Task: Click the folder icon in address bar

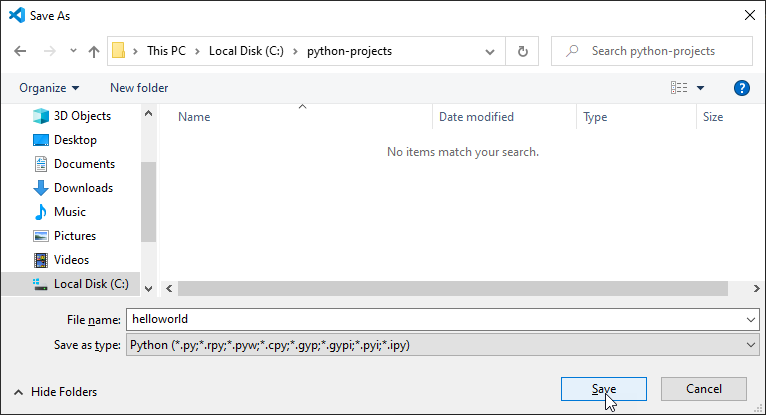Action: coord(119,51)
